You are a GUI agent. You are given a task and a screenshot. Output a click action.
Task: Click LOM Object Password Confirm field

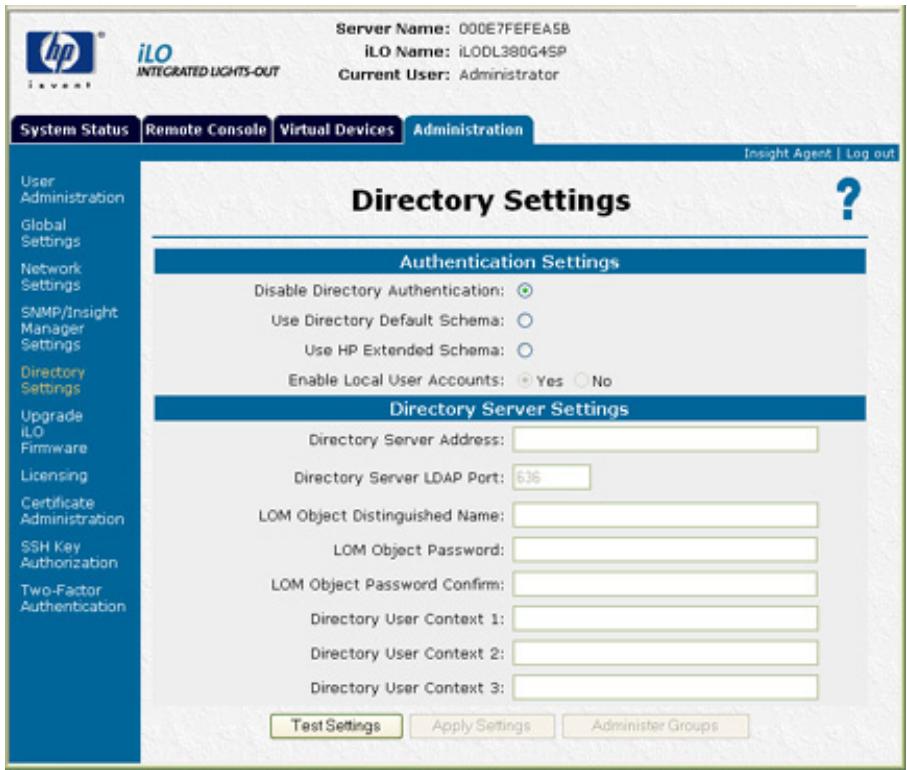tap(665, 584)
